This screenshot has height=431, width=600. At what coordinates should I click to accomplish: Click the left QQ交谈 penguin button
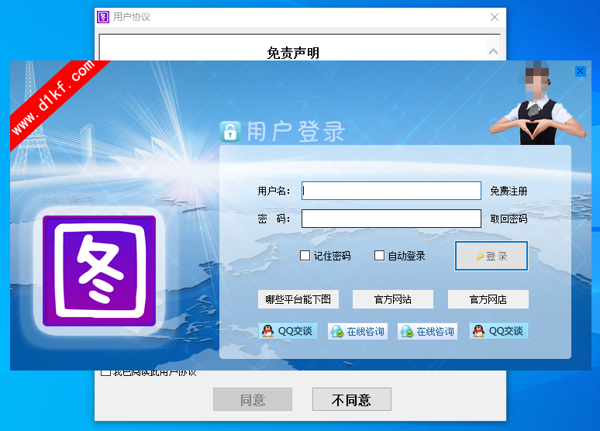tap(287, 331)
